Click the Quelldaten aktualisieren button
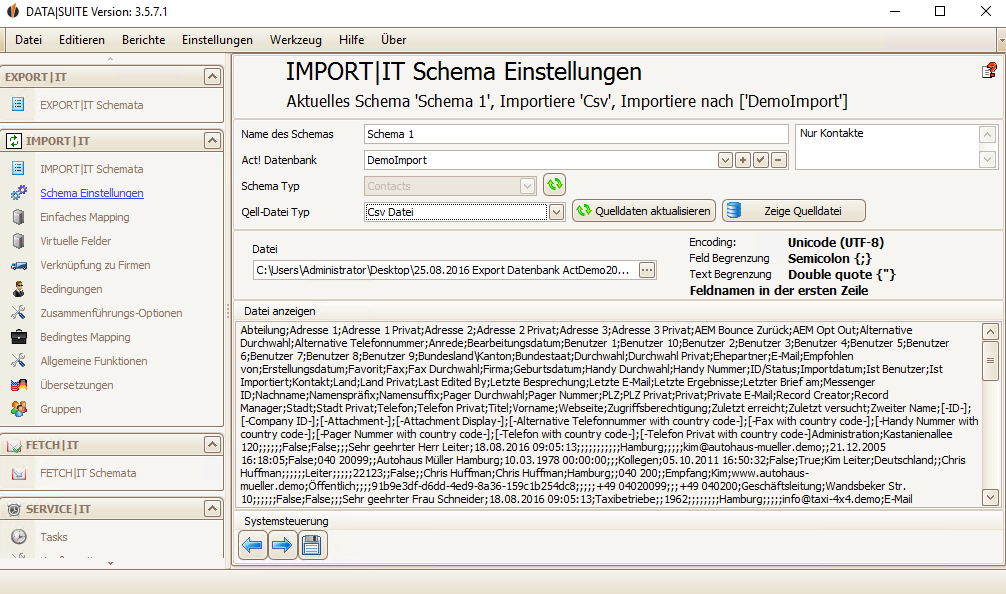Viewport: 1006px width, 594px height. point(644,211)
